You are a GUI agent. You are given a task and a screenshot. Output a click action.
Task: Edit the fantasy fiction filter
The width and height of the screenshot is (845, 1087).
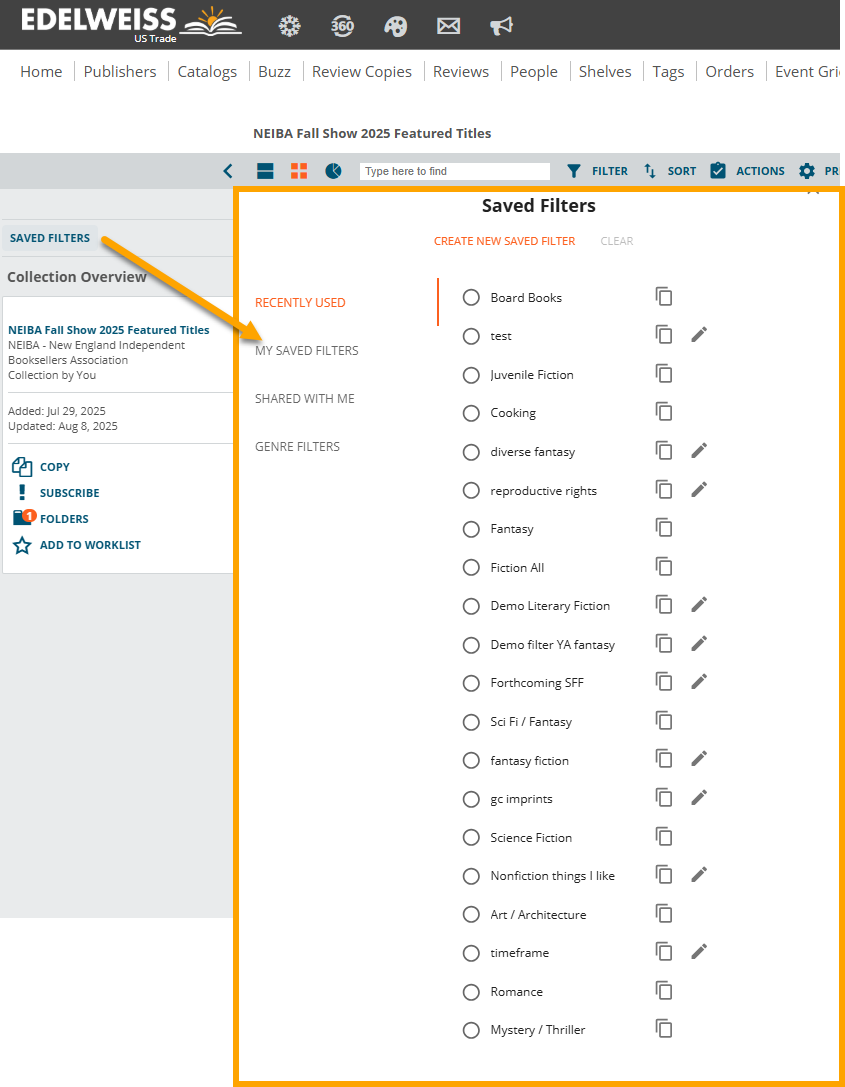pos(699,760)
